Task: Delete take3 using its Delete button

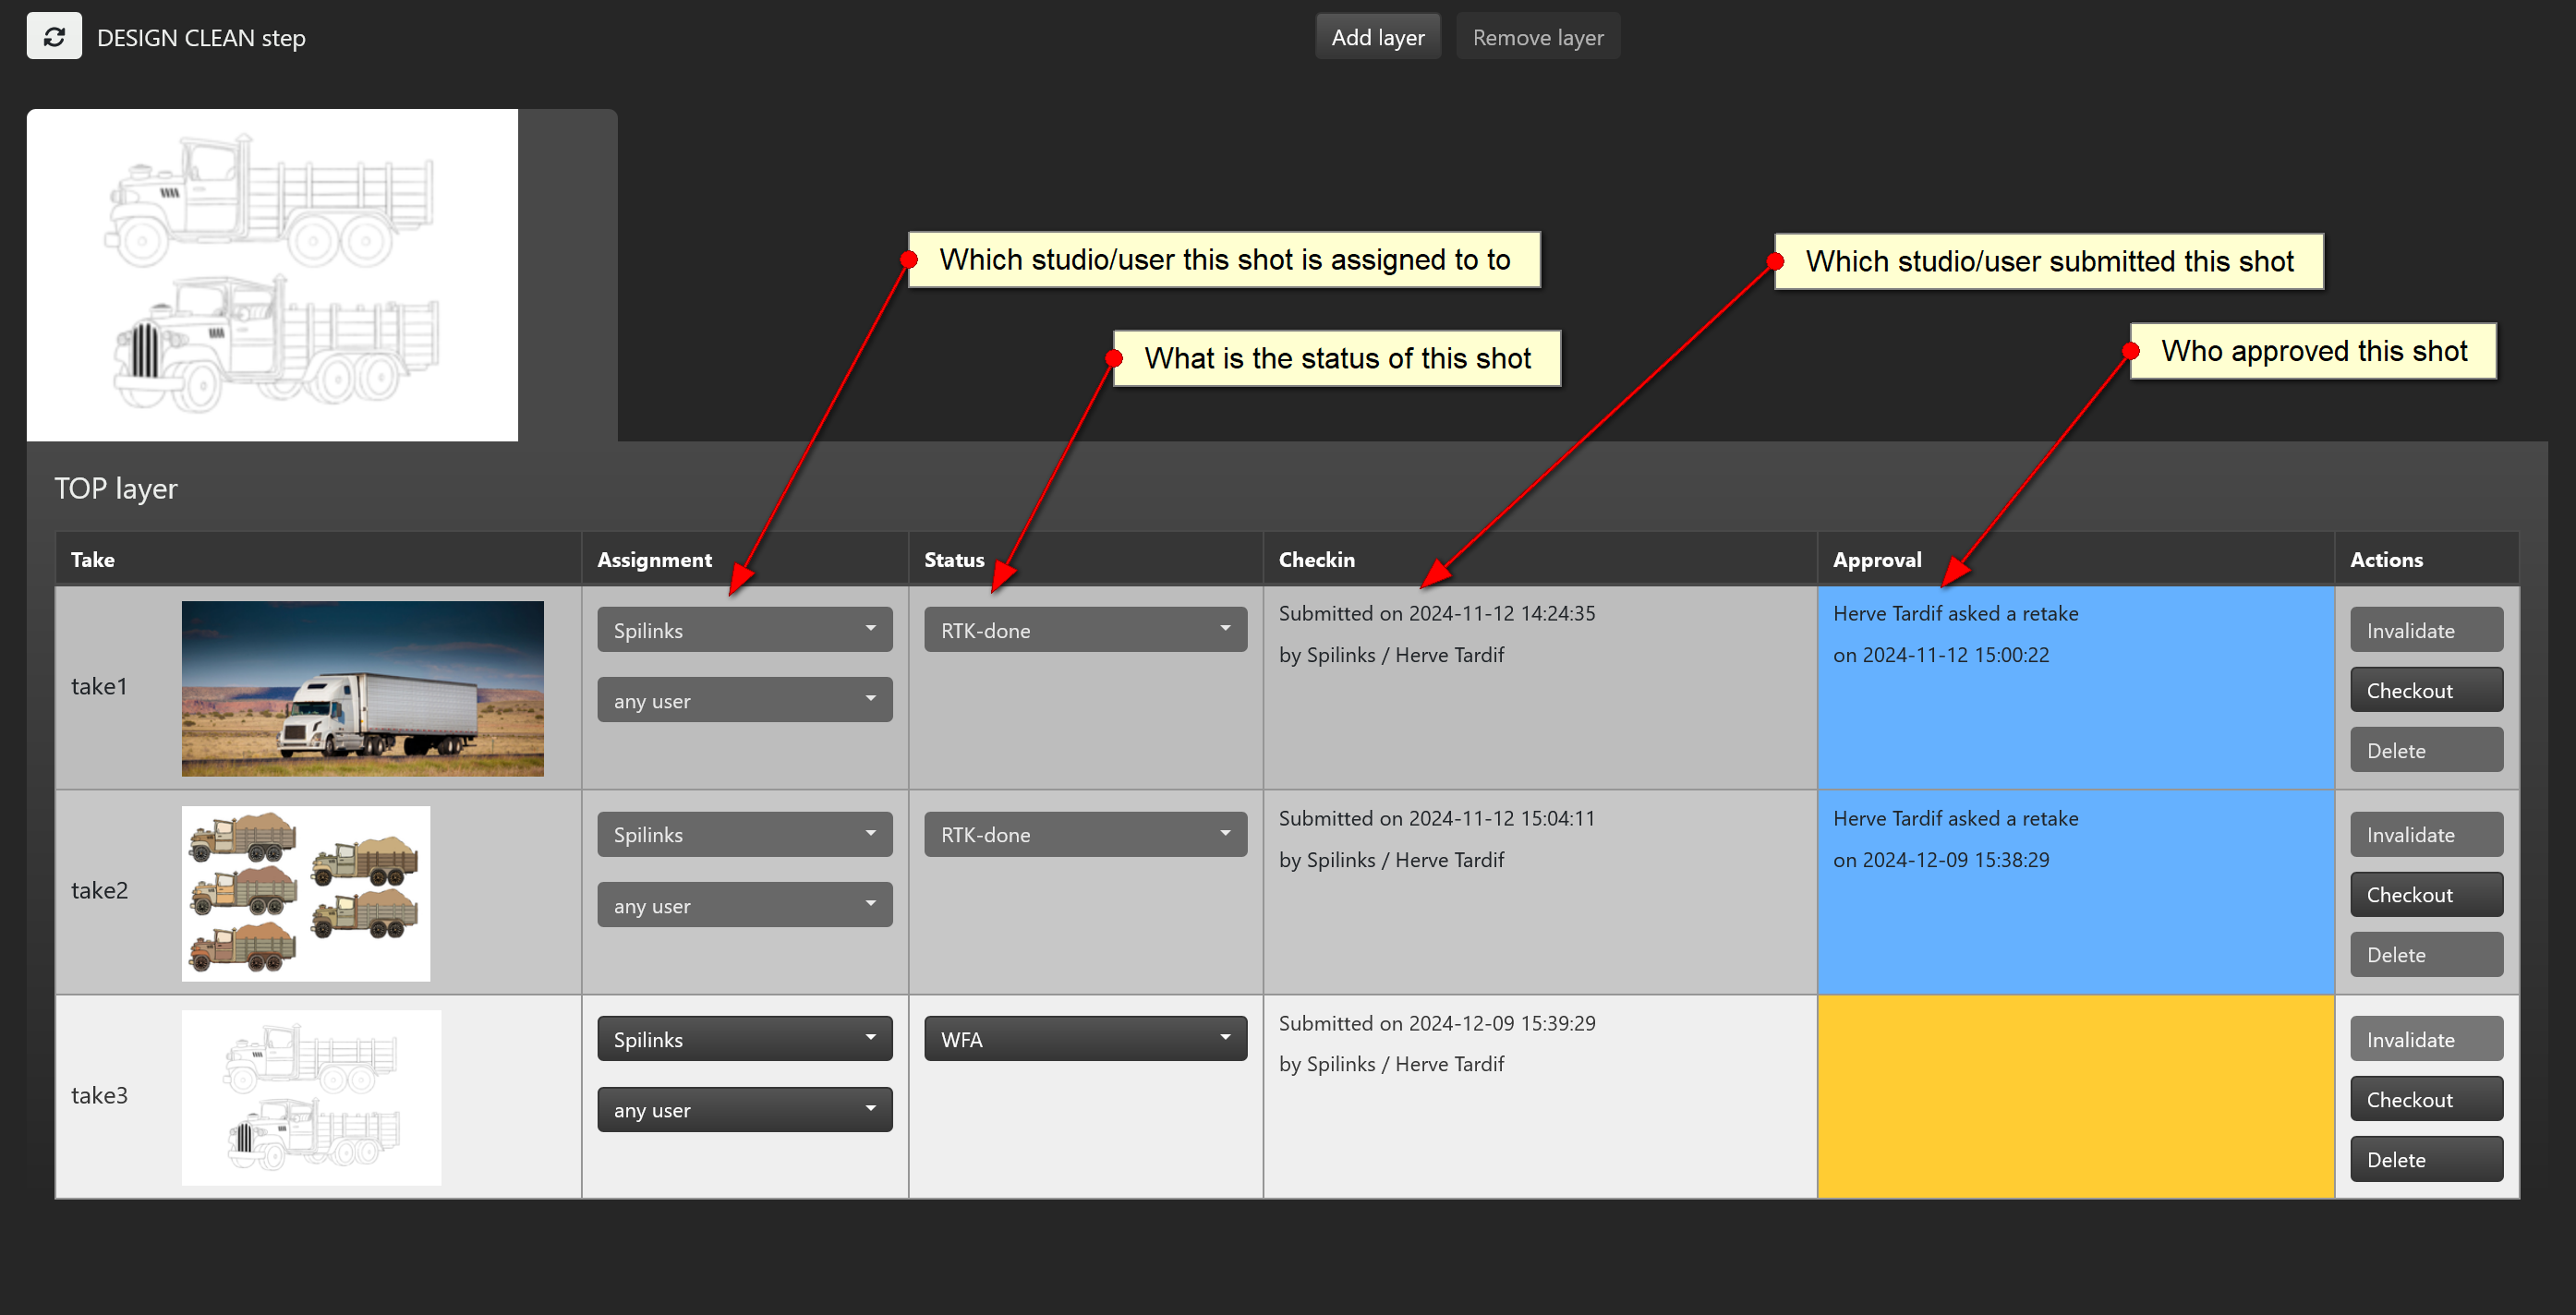Action: coord(2425,1159)
